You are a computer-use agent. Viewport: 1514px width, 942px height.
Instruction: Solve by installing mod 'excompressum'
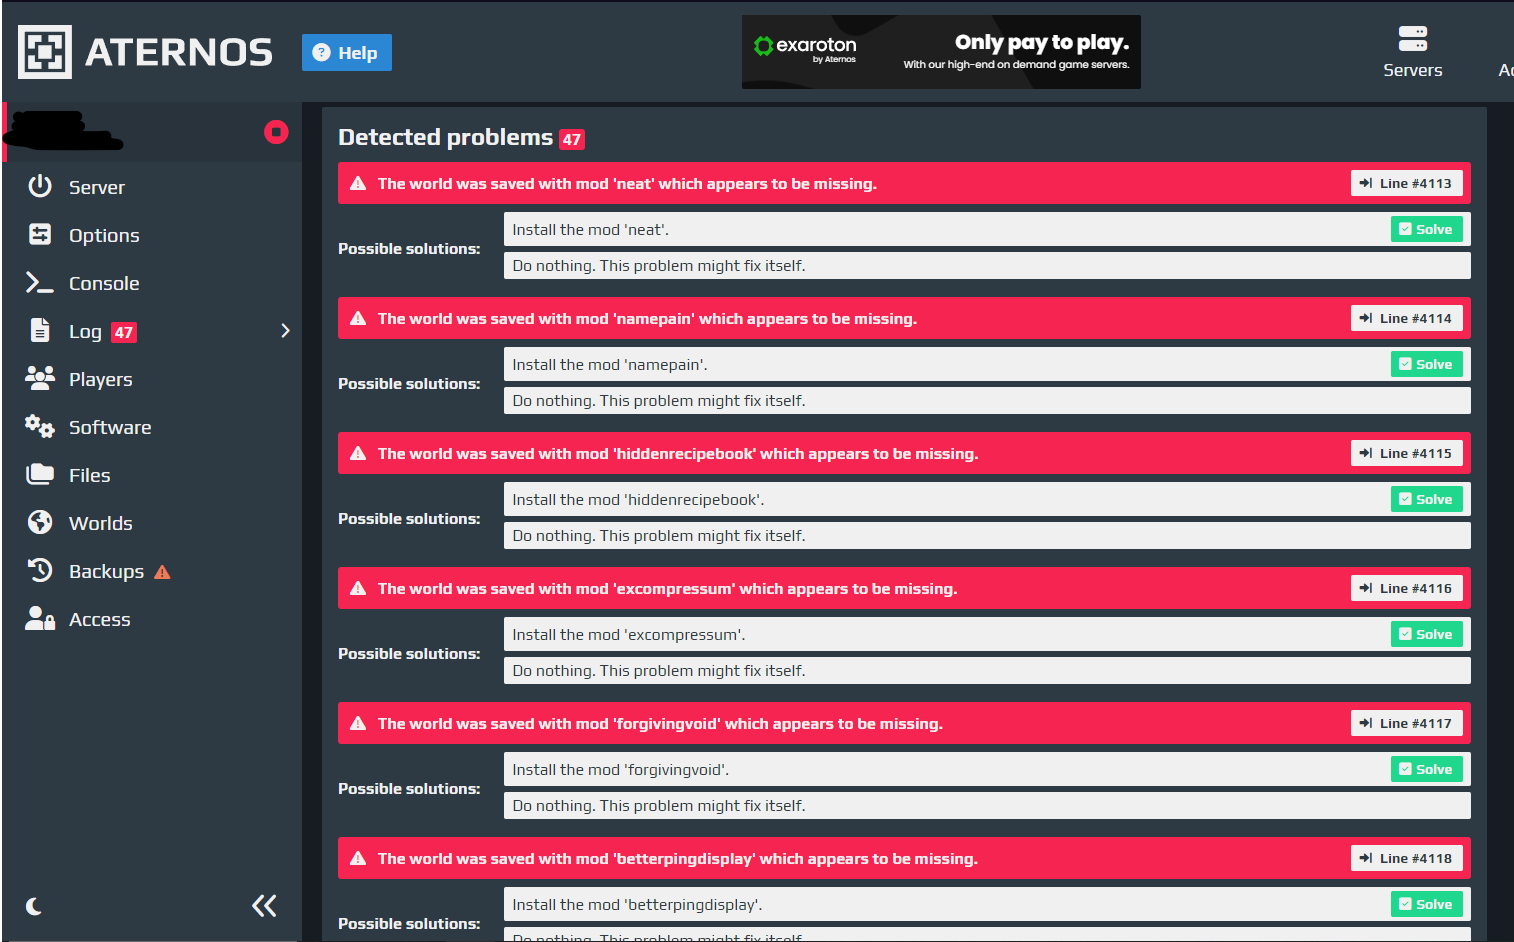coord(1426,634)
